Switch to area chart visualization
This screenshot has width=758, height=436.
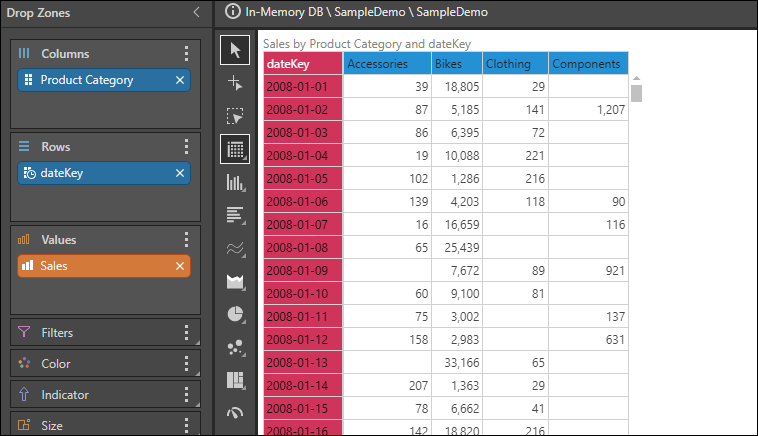(x=236, y=281)
